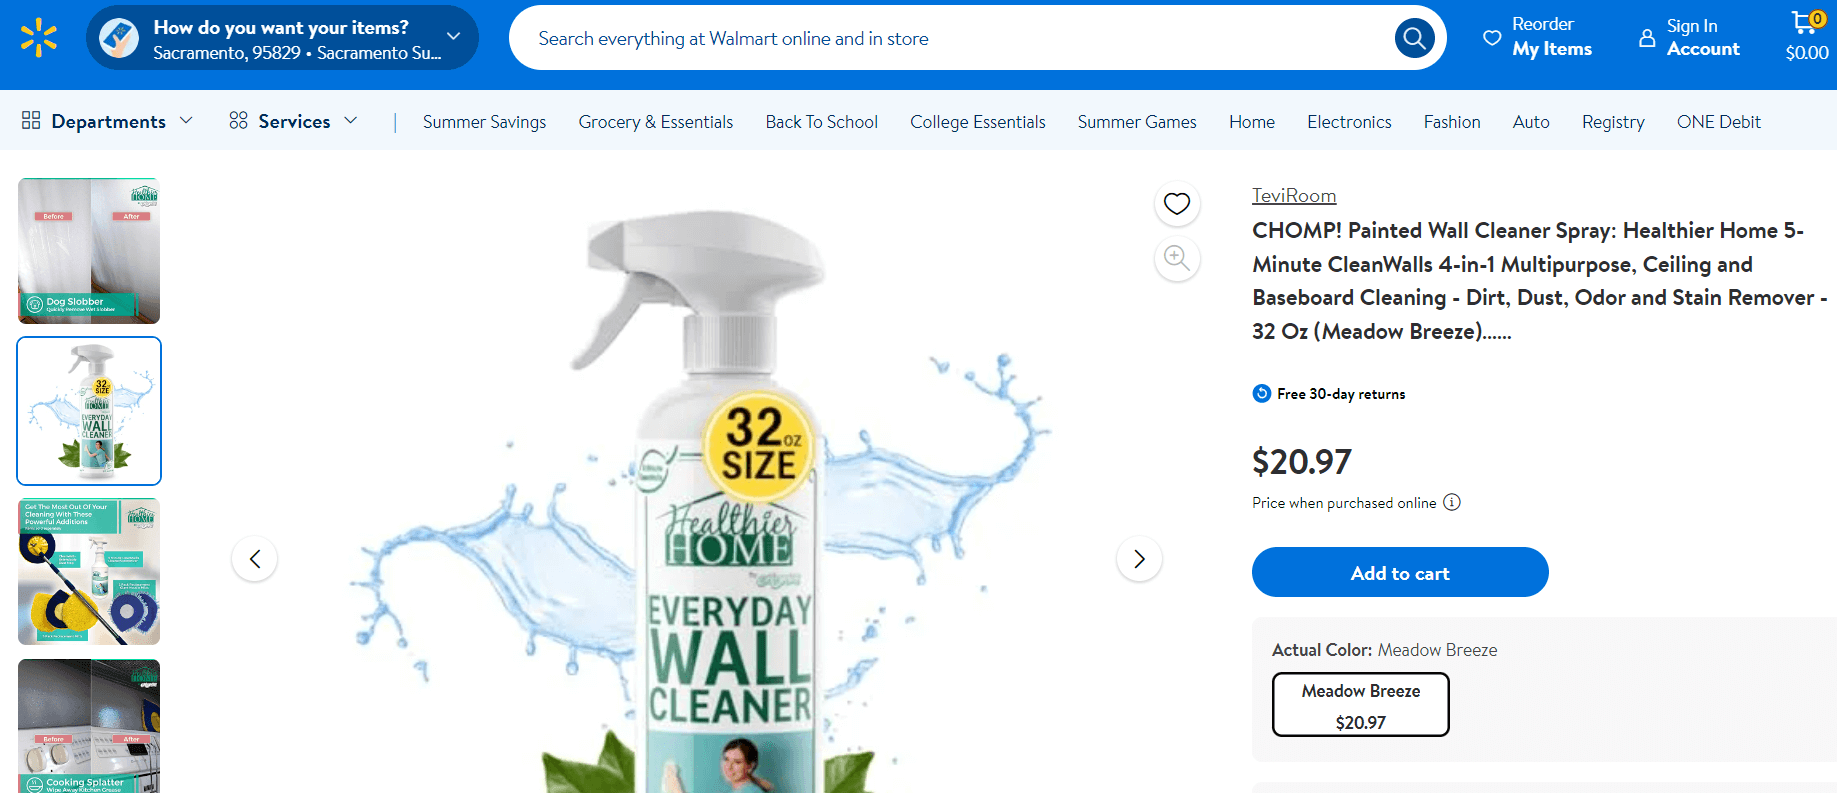Show previous product image with left arrow
Screen dimensions: 1837x793
click(x=255, y=558)
